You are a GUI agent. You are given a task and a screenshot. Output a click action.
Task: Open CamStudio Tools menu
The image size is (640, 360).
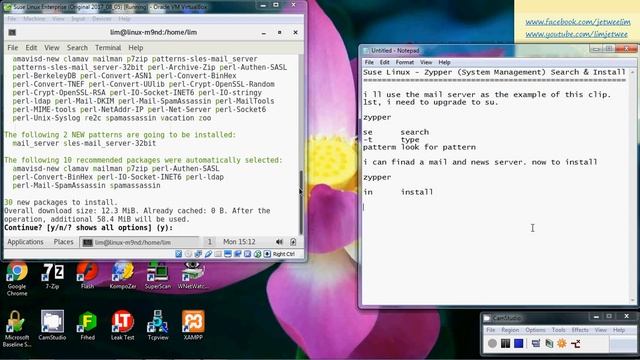tap(558, 330)
